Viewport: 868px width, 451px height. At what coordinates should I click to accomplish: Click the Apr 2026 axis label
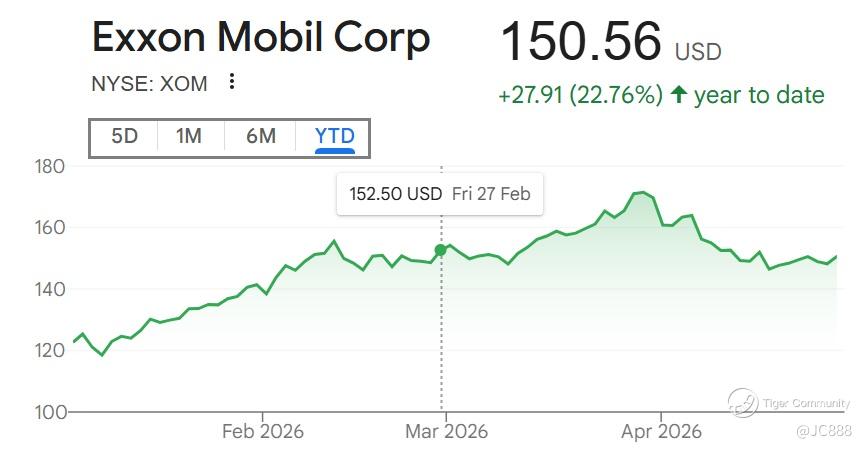point(661,432)
